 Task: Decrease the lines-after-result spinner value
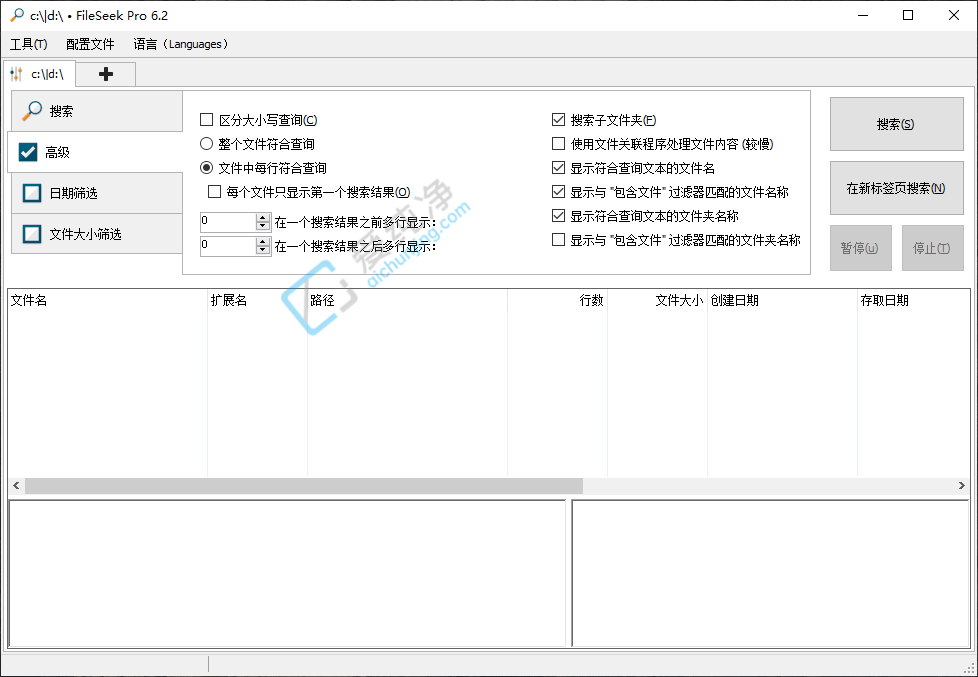tap(263, 250)
